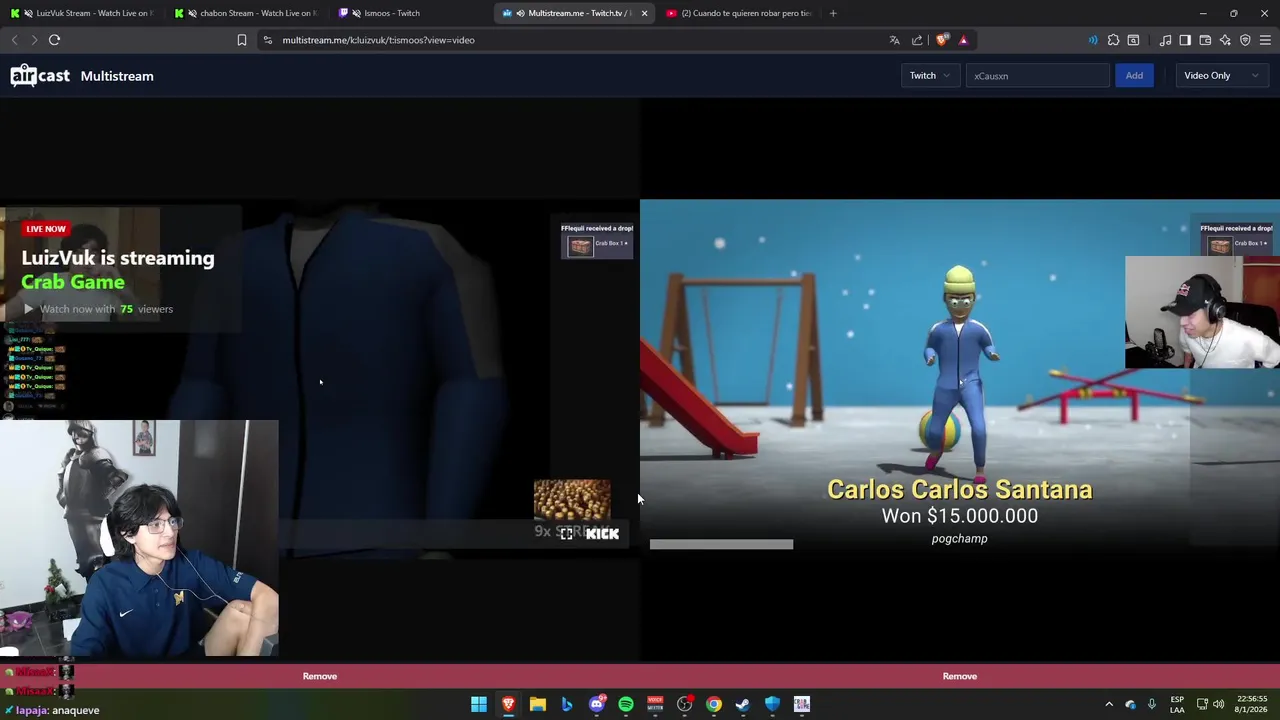
Task: Remove the right lsmoos stream
Action: point(960,676)
